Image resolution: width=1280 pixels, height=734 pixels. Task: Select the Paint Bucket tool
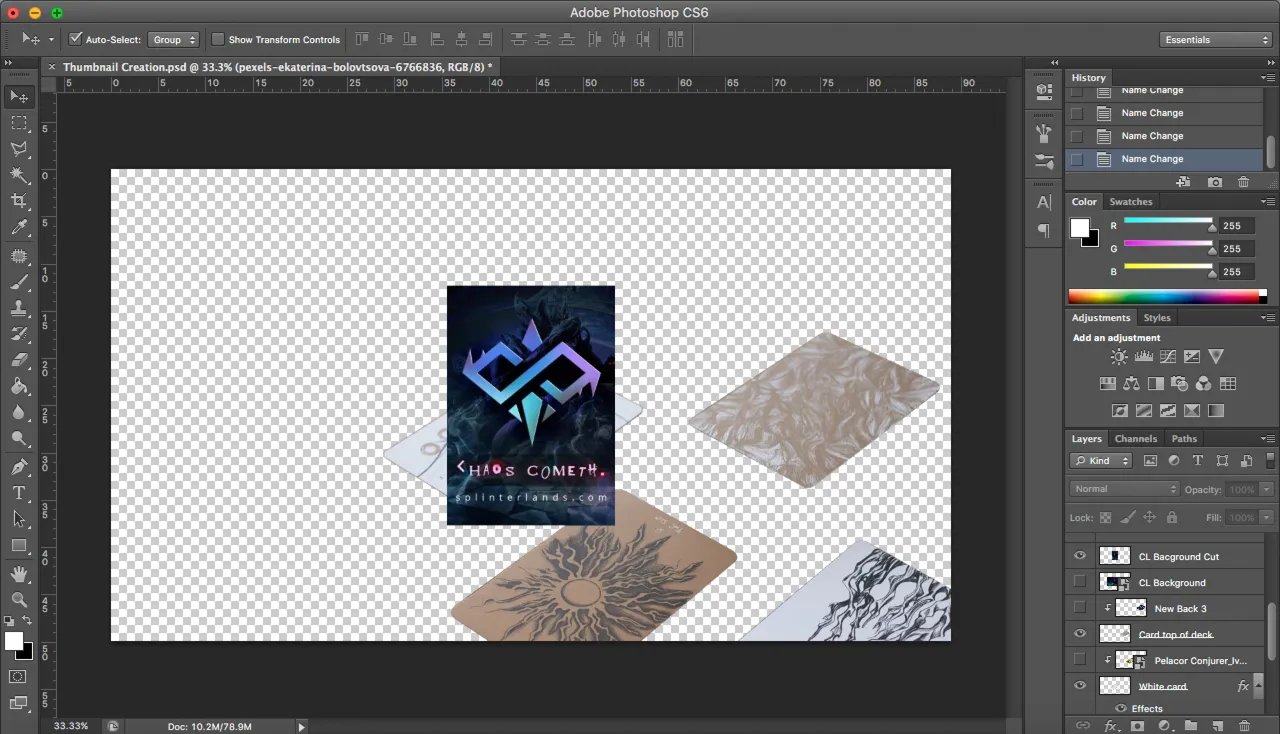[x=19, y=386]
